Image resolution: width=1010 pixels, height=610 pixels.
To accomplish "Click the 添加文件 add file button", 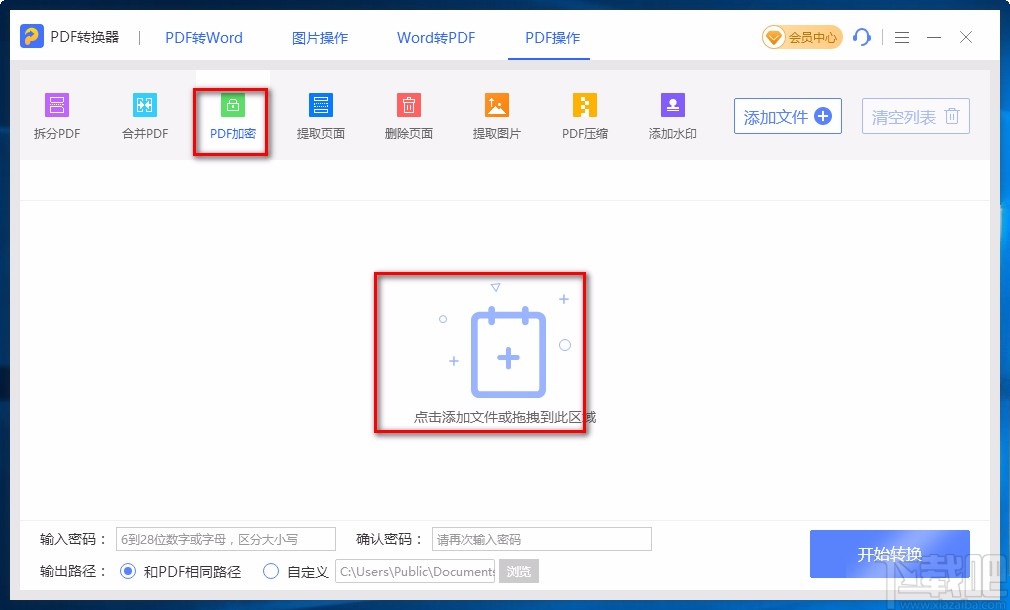I will tap(787, 116).
